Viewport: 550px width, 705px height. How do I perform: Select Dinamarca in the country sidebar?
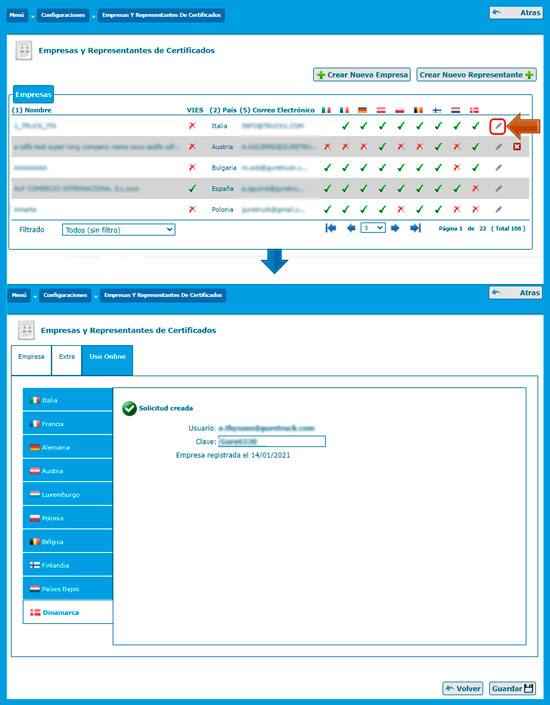coord(67,612)
